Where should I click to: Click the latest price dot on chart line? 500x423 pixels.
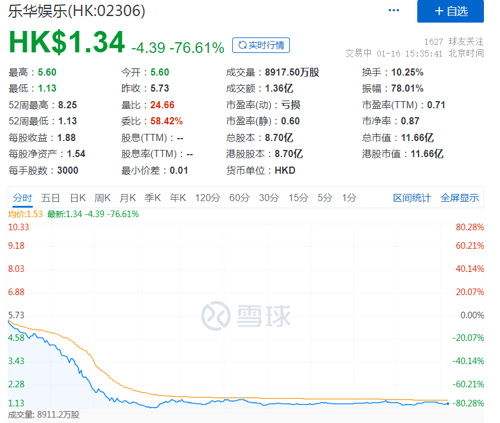tap(448, 404)
